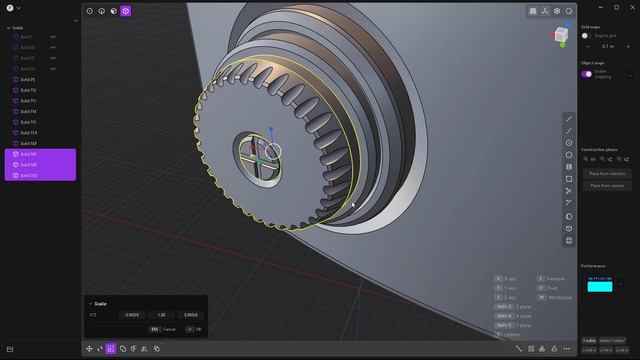Screen dimensions: 640x360
Task: Click Plane from selection button
Action: tap(607, 173)
